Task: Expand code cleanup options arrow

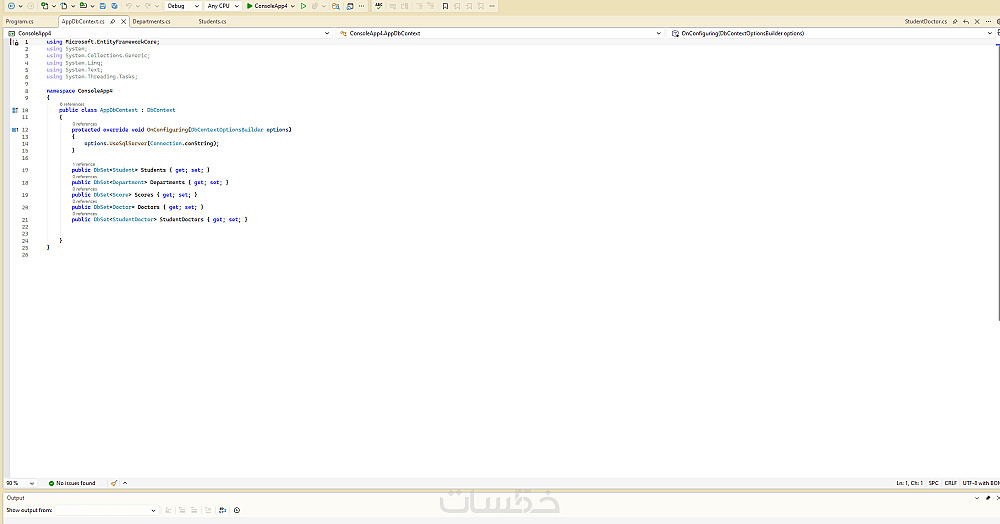Action: tap(125, 483)
